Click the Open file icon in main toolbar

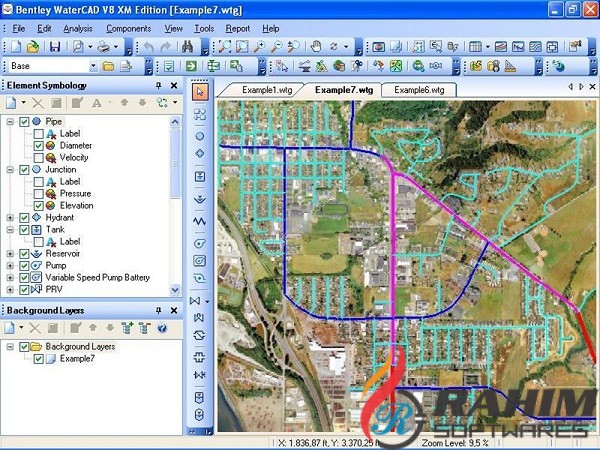[x=33, y=47]
